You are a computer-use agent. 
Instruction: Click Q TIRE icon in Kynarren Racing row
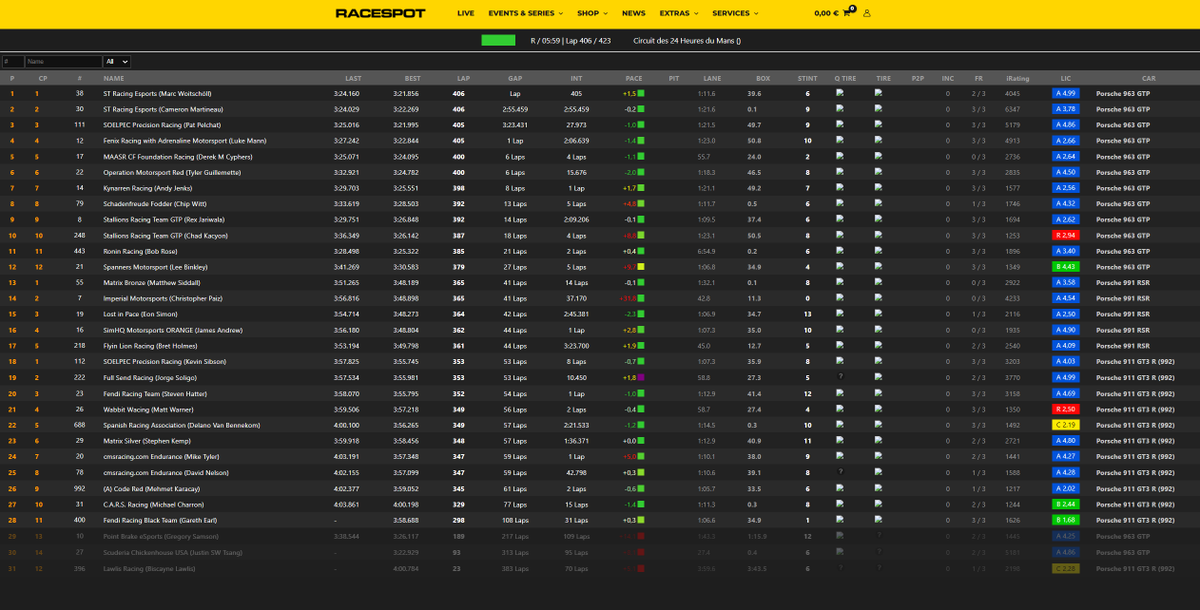pyautogui.click(x=840, y=188)
